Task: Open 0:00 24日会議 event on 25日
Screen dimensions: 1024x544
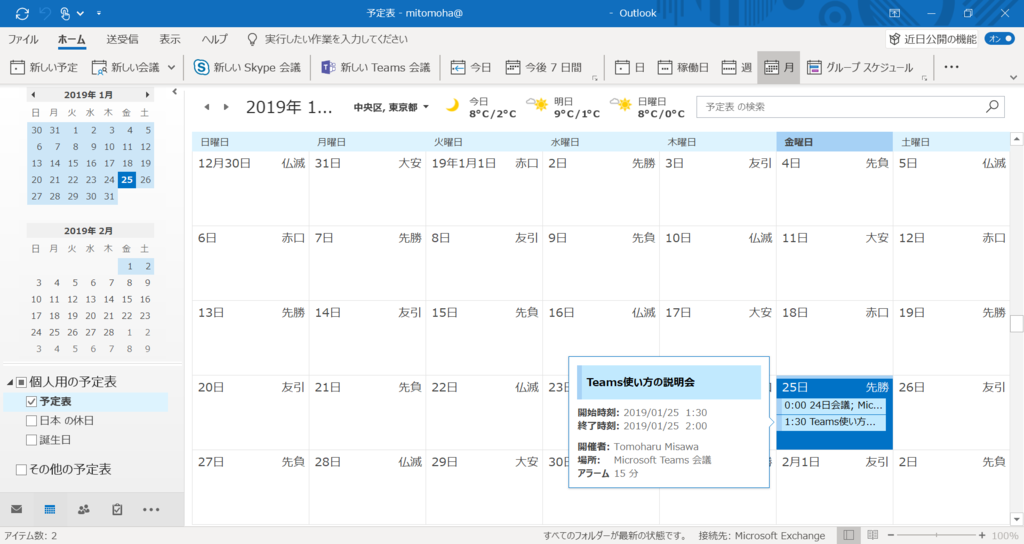Action: 833,406
